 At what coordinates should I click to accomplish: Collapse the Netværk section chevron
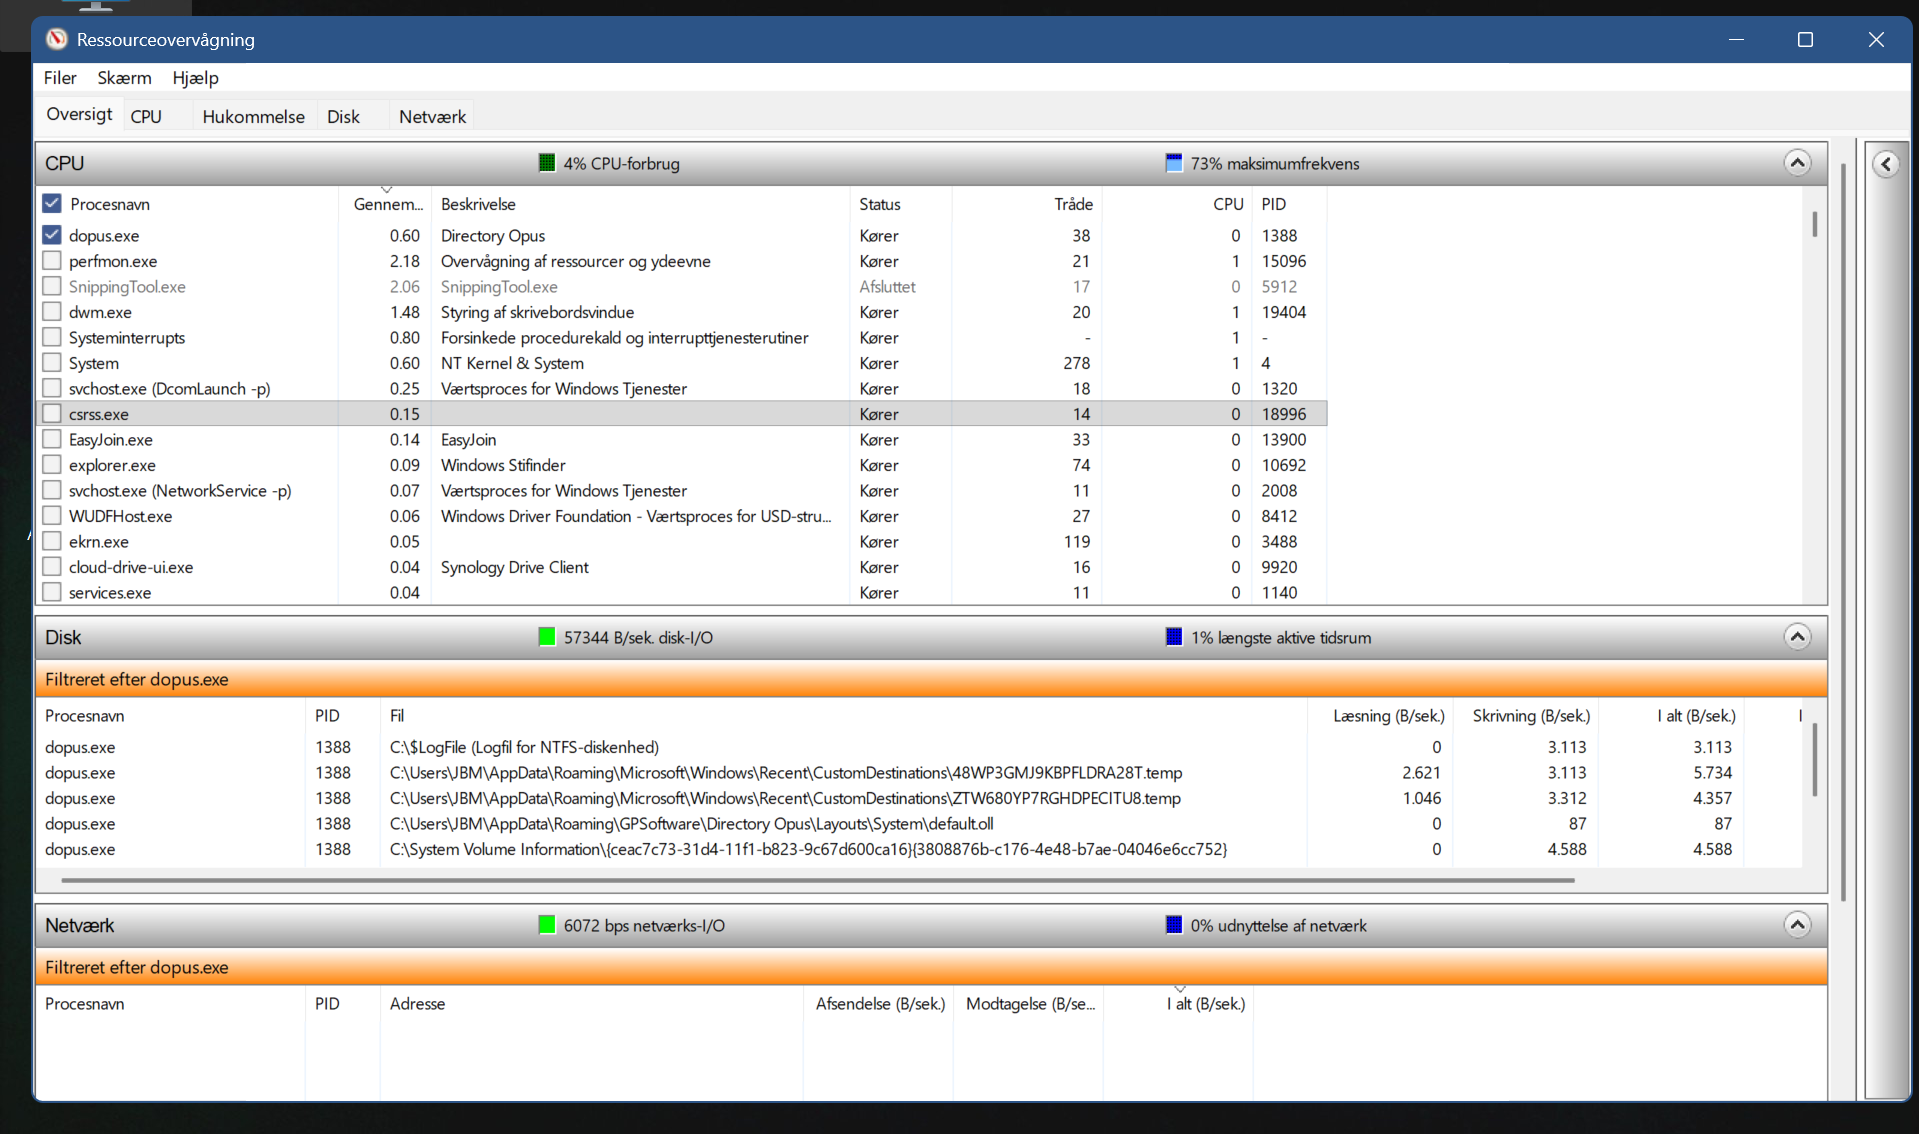(x=1797, y=925)
